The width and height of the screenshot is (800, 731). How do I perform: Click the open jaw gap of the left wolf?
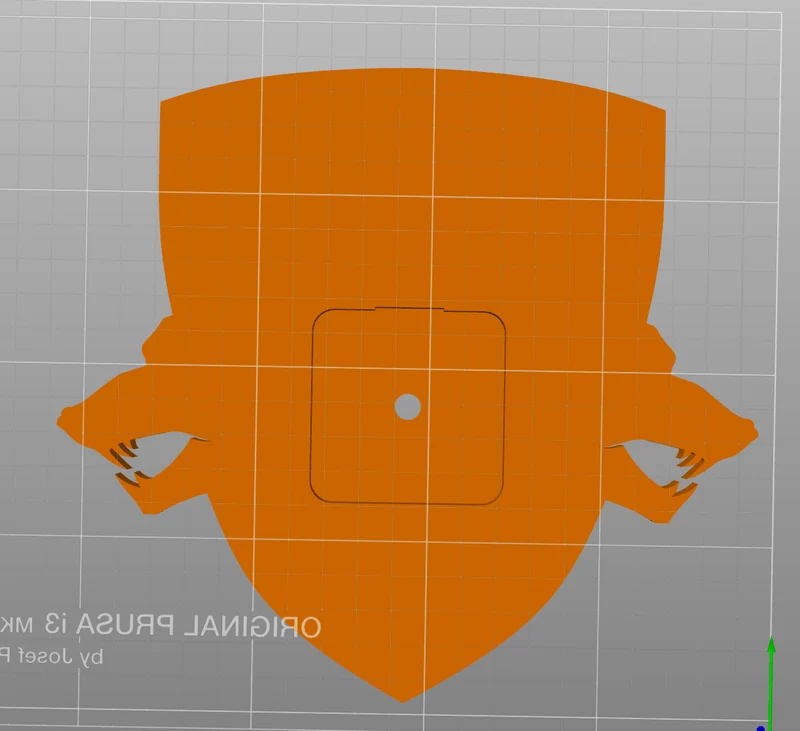coord(163,454)
